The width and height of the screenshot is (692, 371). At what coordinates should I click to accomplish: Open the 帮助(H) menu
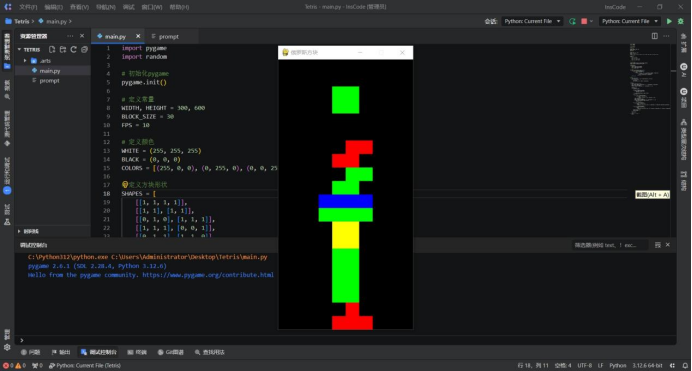coord(179,7)
